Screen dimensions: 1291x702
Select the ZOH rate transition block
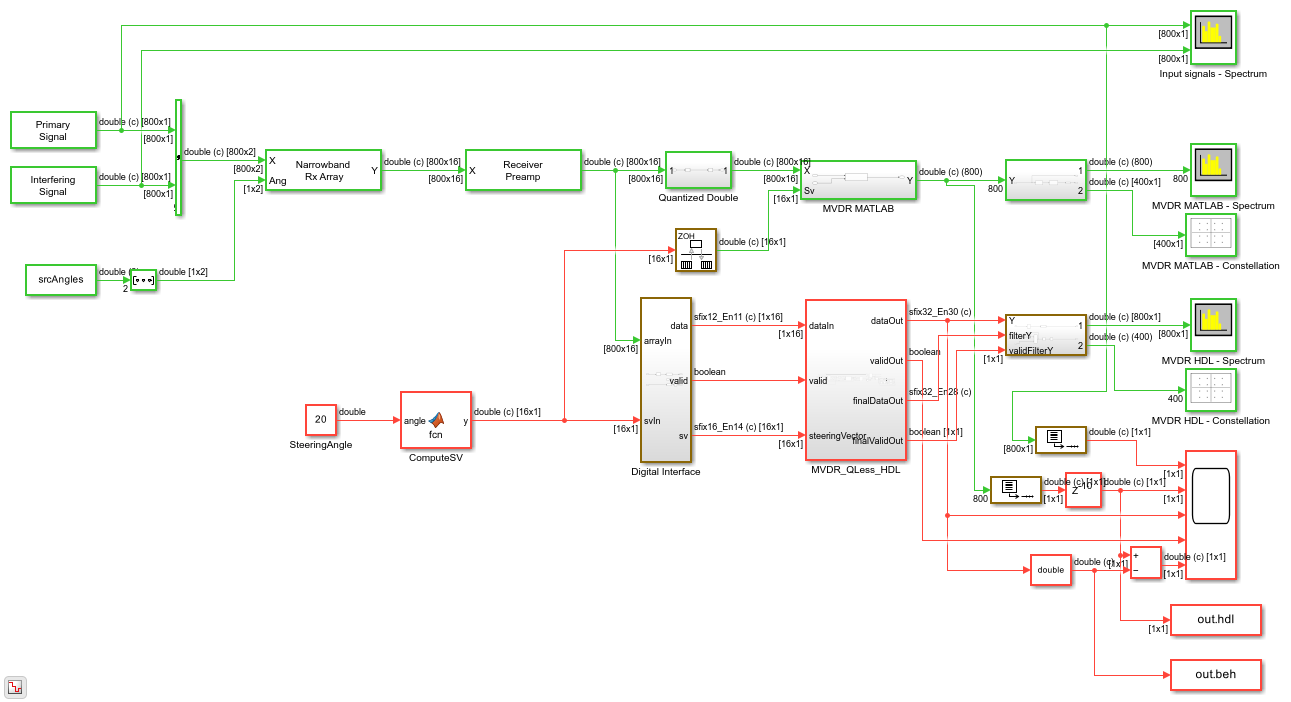click(696, 250)
